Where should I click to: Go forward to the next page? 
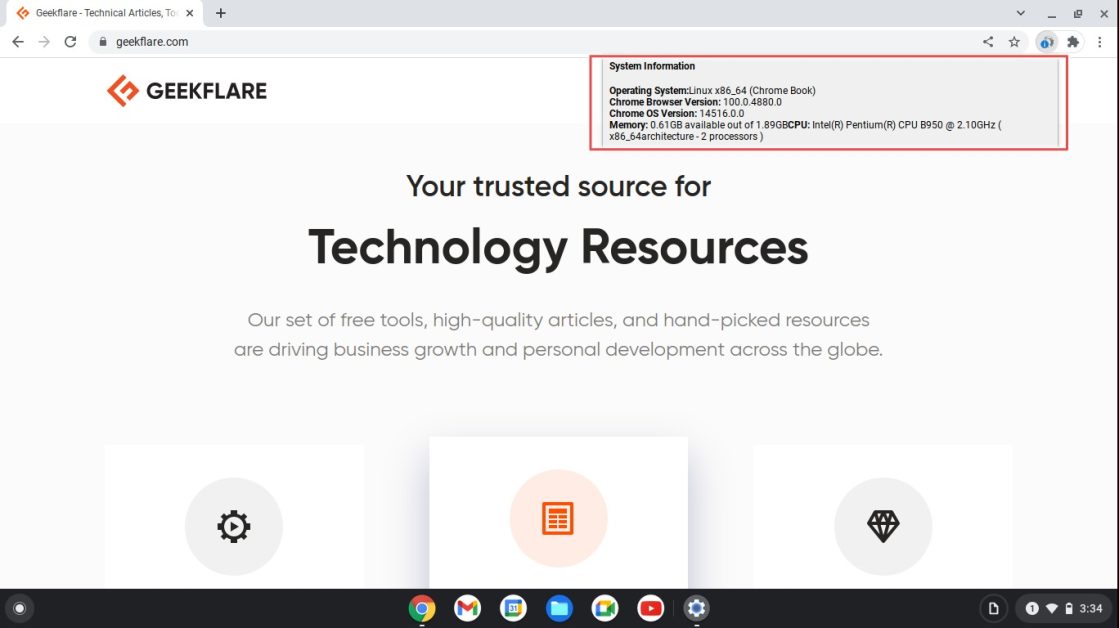pos(44,41)
